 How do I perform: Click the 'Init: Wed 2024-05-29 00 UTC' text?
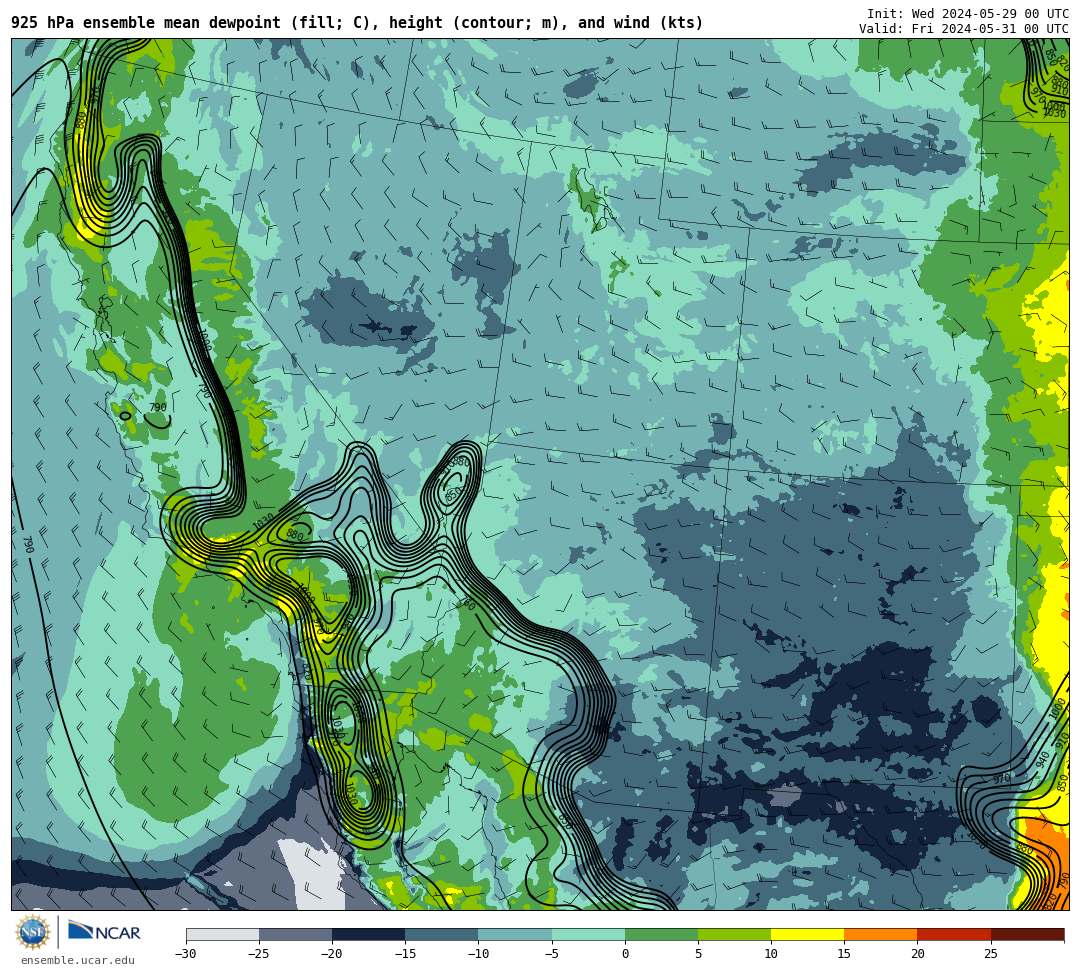(968, 14)
